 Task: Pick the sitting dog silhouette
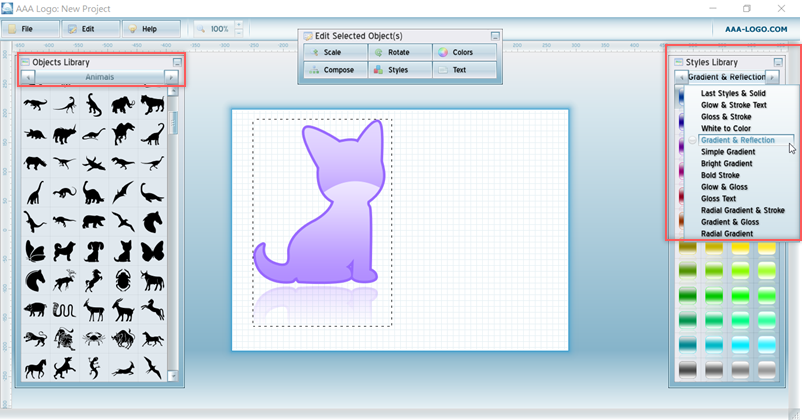point(94,251)
